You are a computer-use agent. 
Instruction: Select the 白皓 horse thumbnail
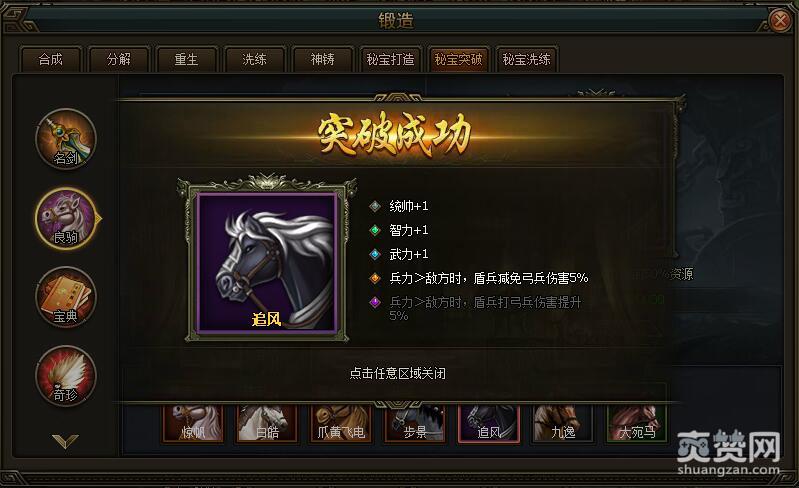267,423
